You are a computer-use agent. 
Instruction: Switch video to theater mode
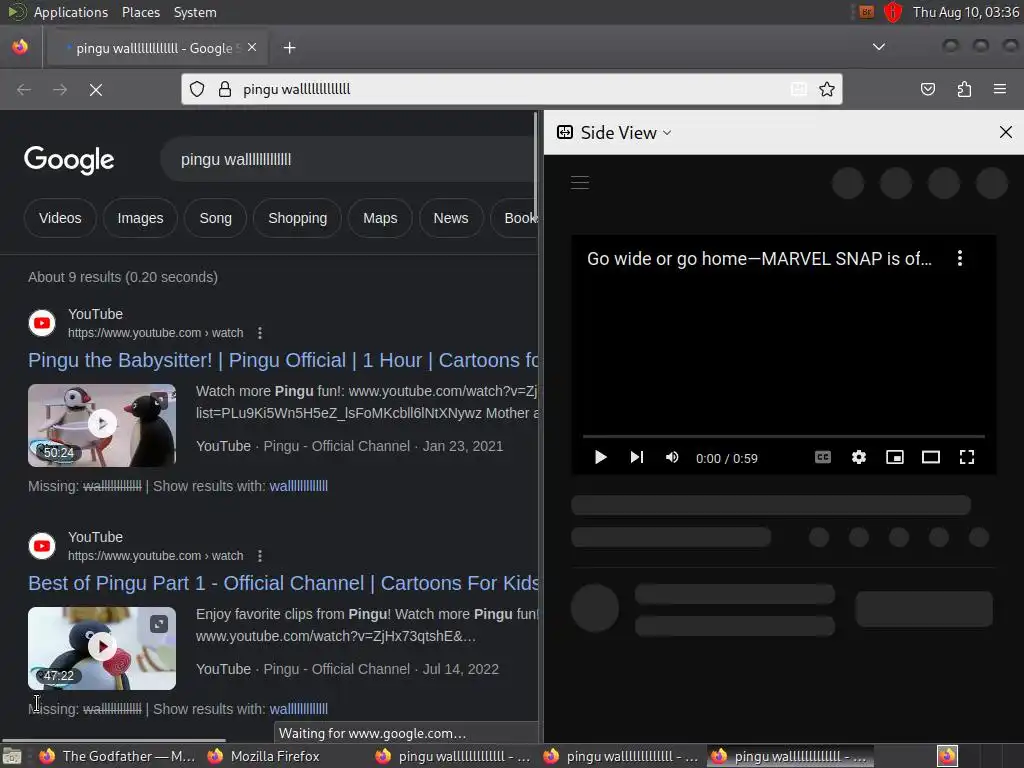[x=931, y=457]
